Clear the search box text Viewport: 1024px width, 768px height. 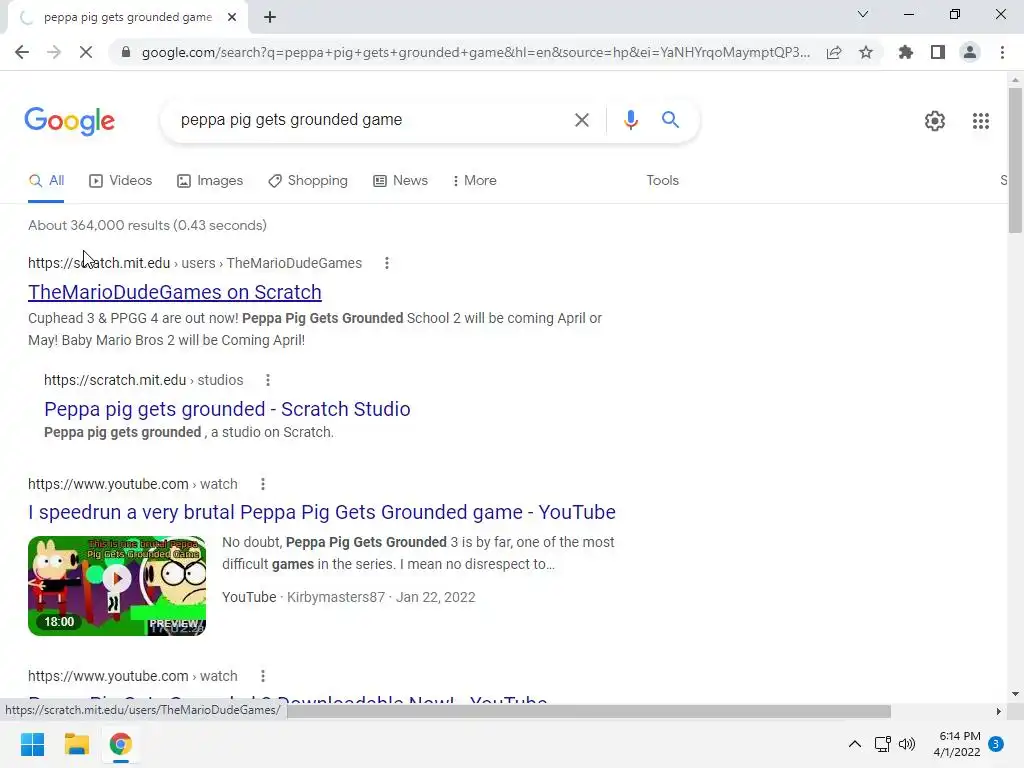pos(581,120)
